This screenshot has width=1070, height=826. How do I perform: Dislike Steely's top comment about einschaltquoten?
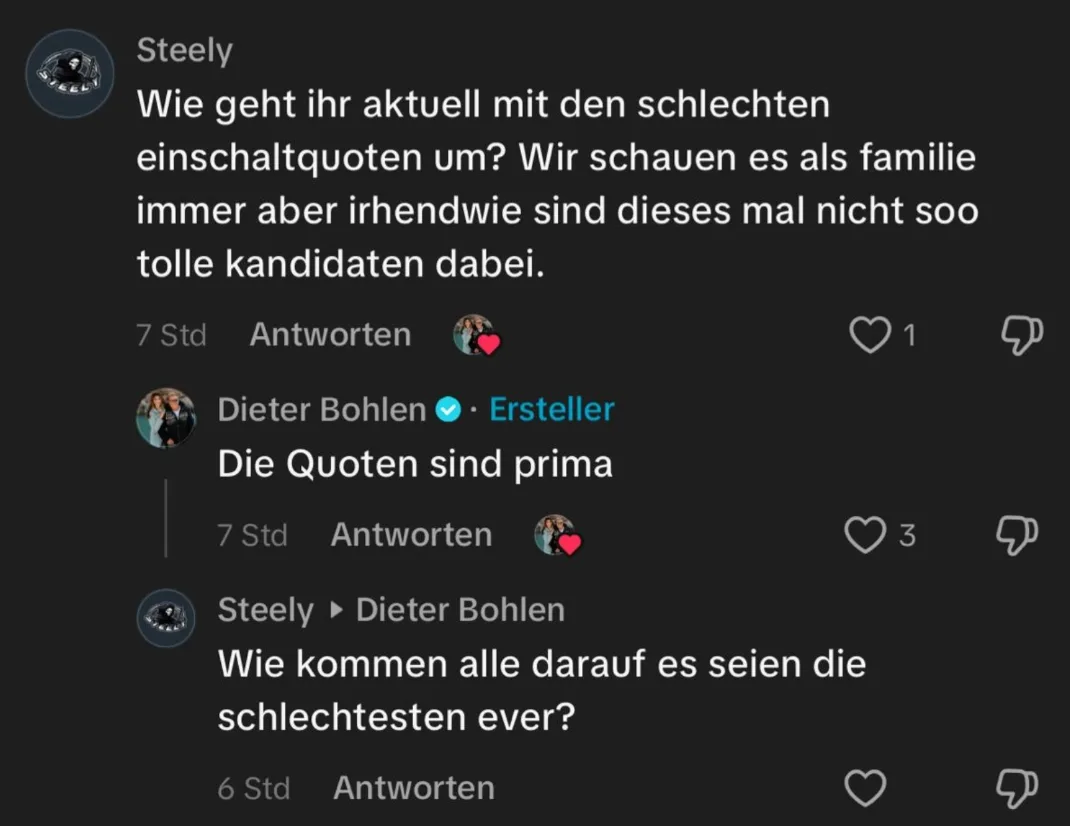(x=1021, y=336)
